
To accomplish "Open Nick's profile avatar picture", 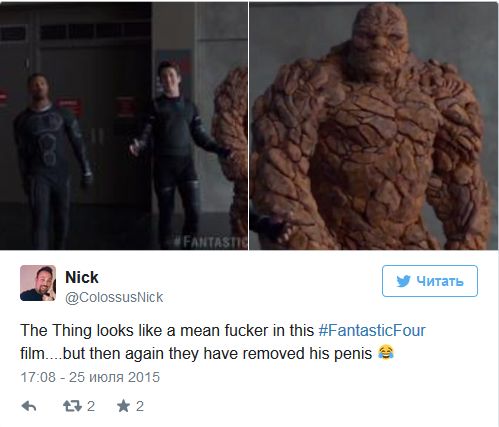I will pyautogui.click(x=38, y=283).
